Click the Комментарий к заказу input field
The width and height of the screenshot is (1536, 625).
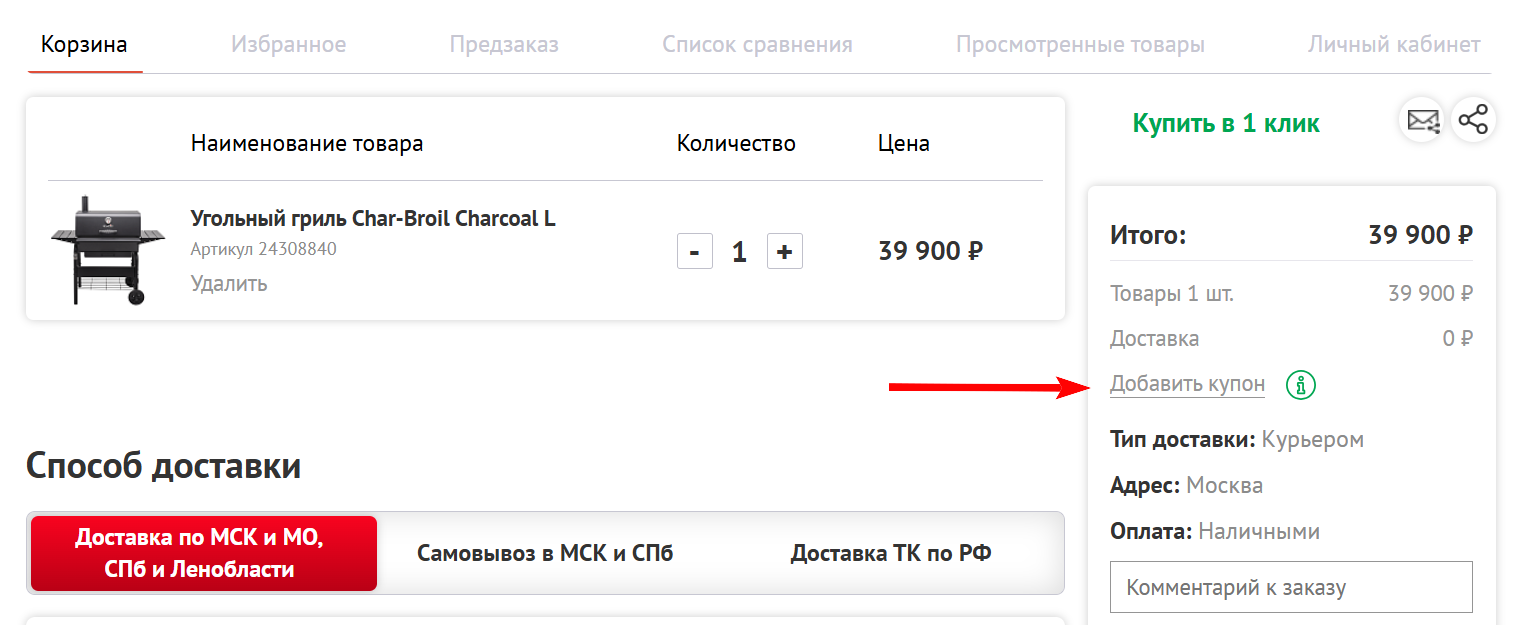1291,587
